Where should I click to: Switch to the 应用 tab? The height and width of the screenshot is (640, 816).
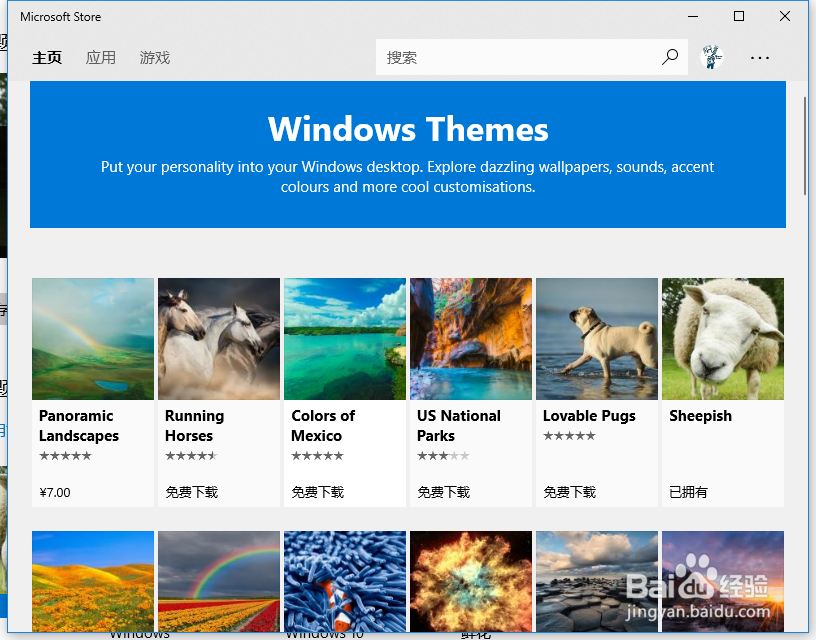pos(100,57)
